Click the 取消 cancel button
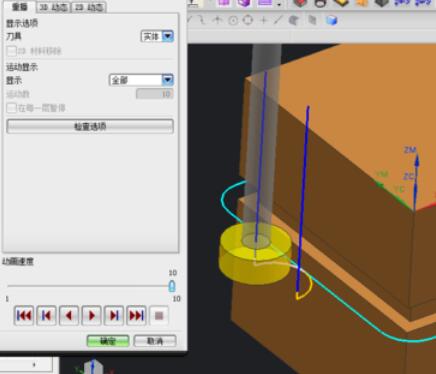The height and width of the screenshot is (374, 436). (x=155, y=341)
